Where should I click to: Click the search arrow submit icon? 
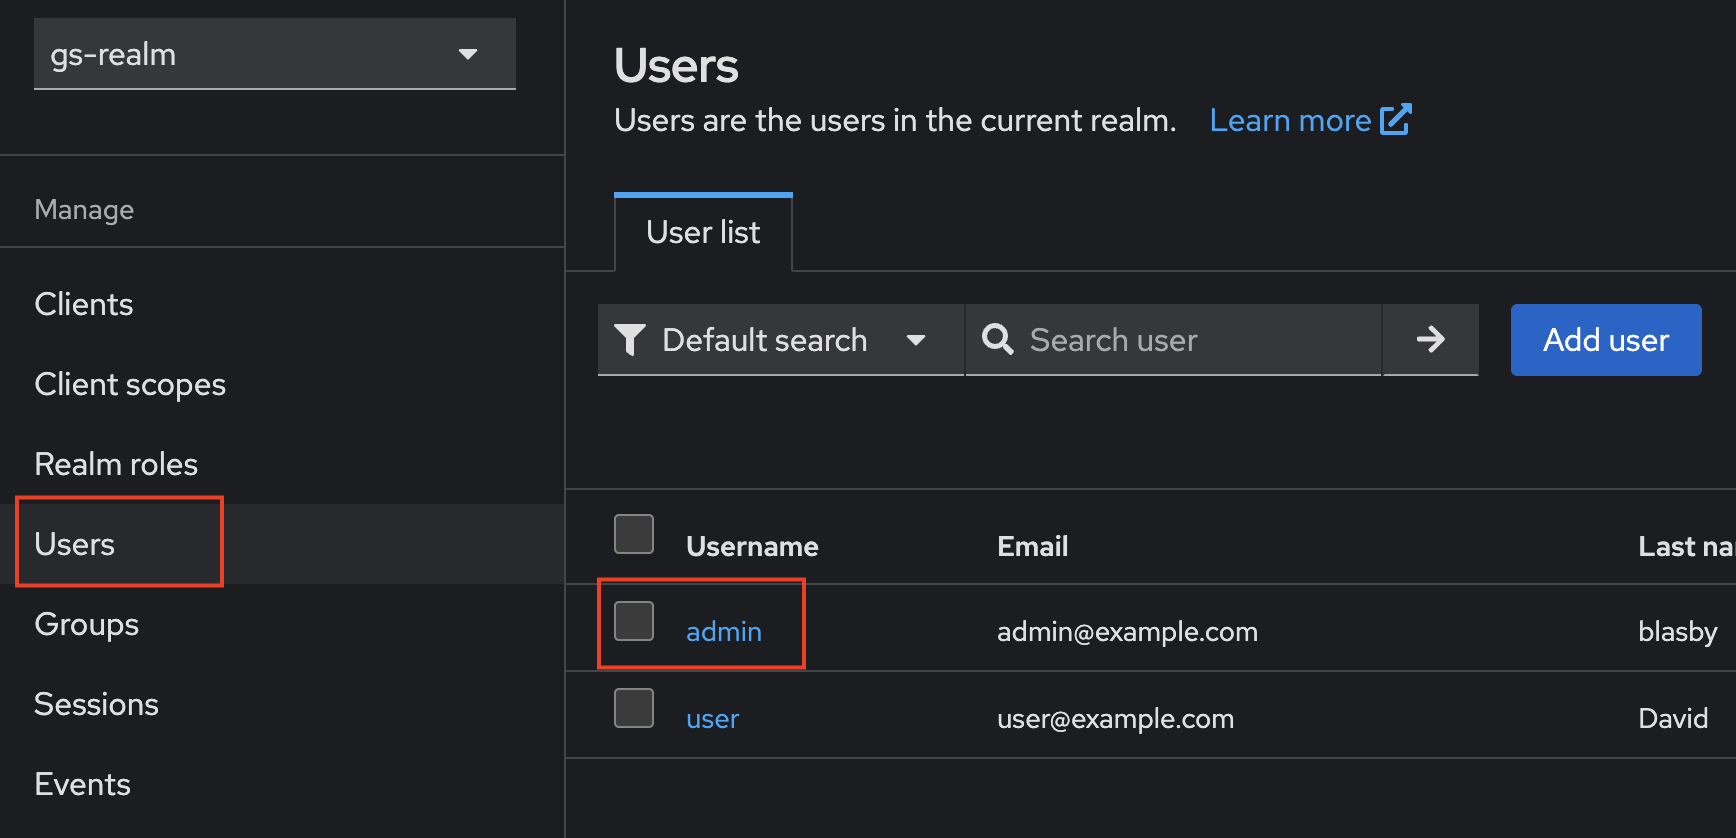coord(1430,340)
